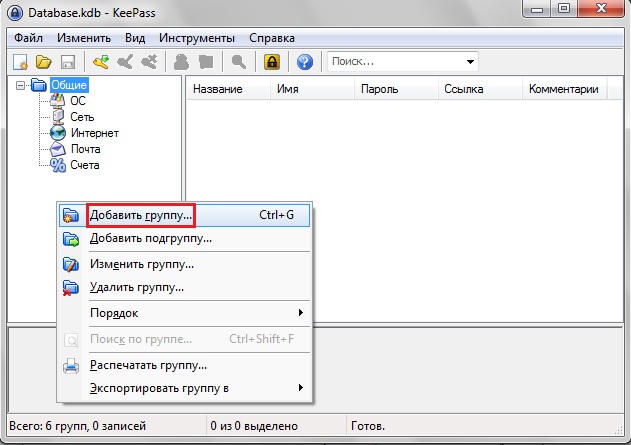Open Help via the question mark icon
The image size is (631, 445).
305,62
